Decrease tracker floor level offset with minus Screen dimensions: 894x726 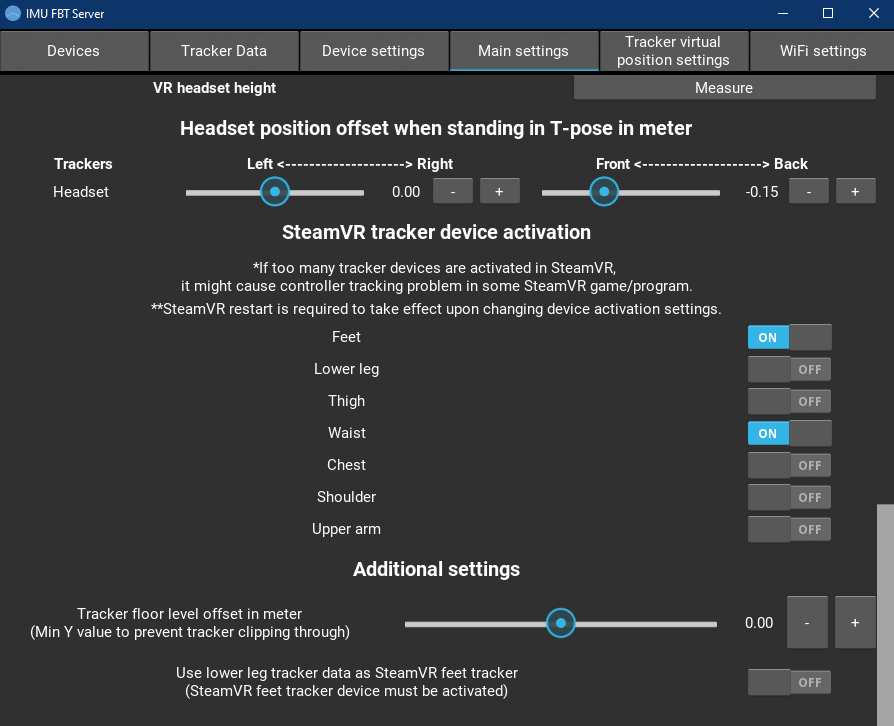[807, 622]
